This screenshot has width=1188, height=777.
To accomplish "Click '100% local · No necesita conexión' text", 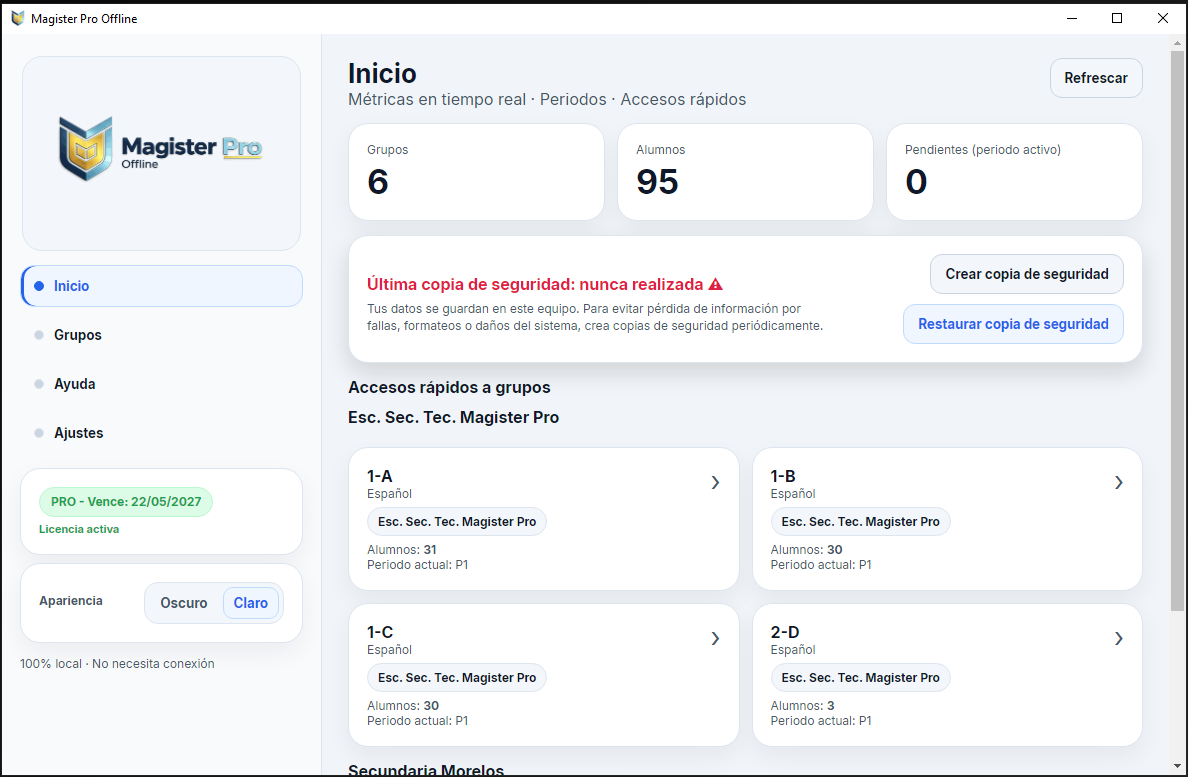I will click(x=117, y=663).
